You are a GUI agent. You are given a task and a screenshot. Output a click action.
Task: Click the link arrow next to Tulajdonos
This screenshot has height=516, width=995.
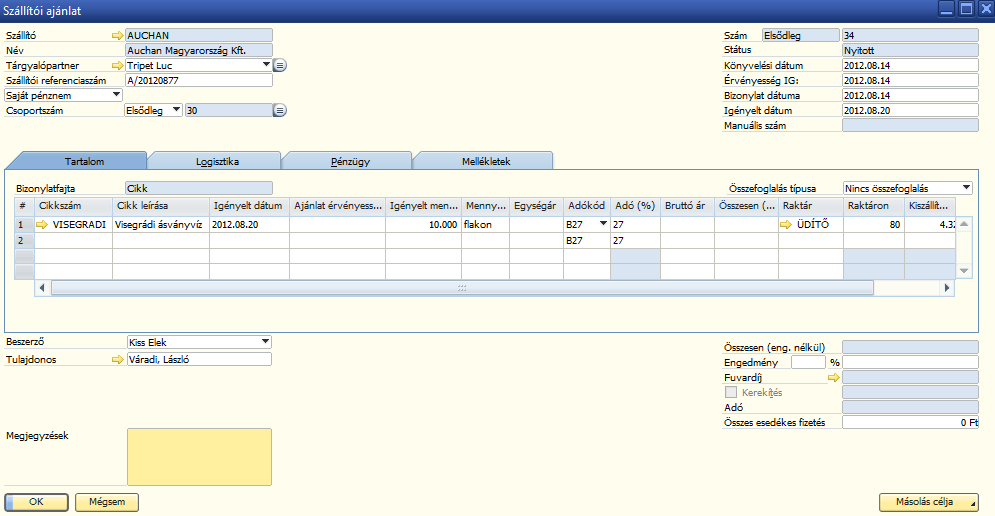click(x=117, y=360)
